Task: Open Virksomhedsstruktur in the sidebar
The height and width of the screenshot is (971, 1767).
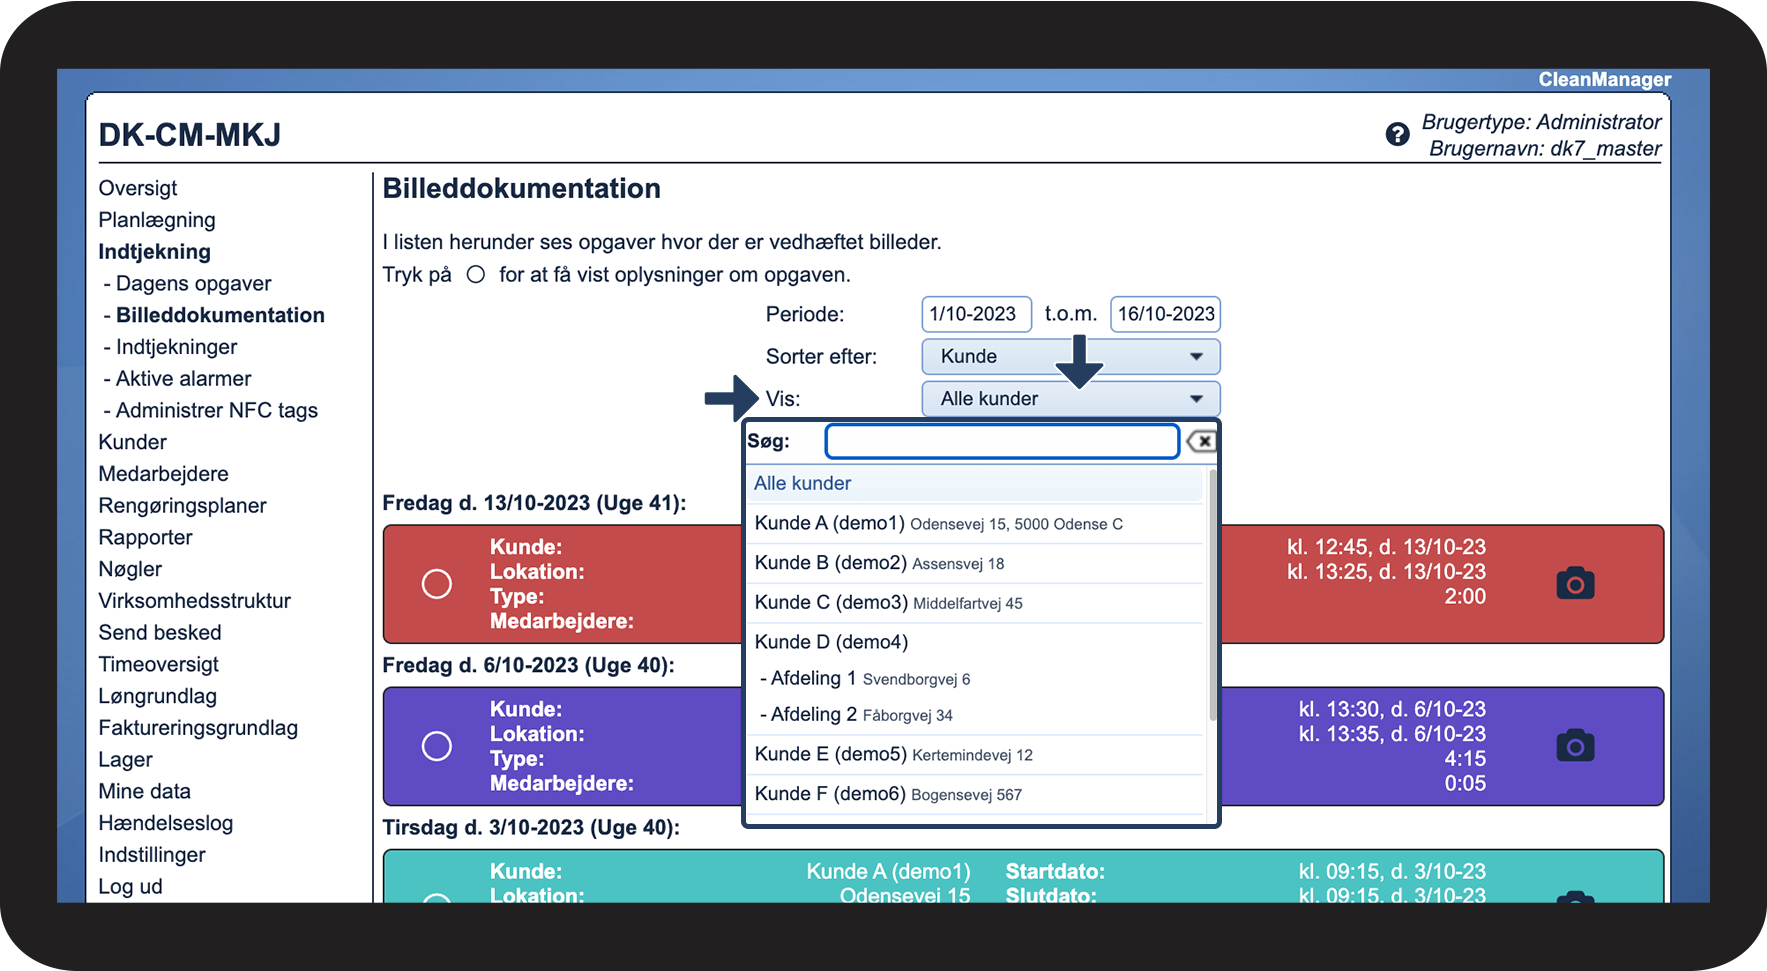Action: point(195,601)
